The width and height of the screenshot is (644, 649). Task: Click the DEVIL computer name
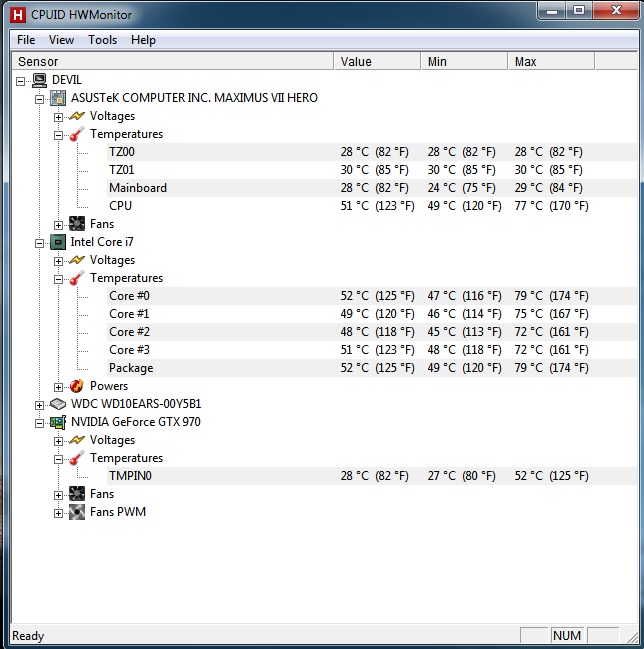click(67, 79)
